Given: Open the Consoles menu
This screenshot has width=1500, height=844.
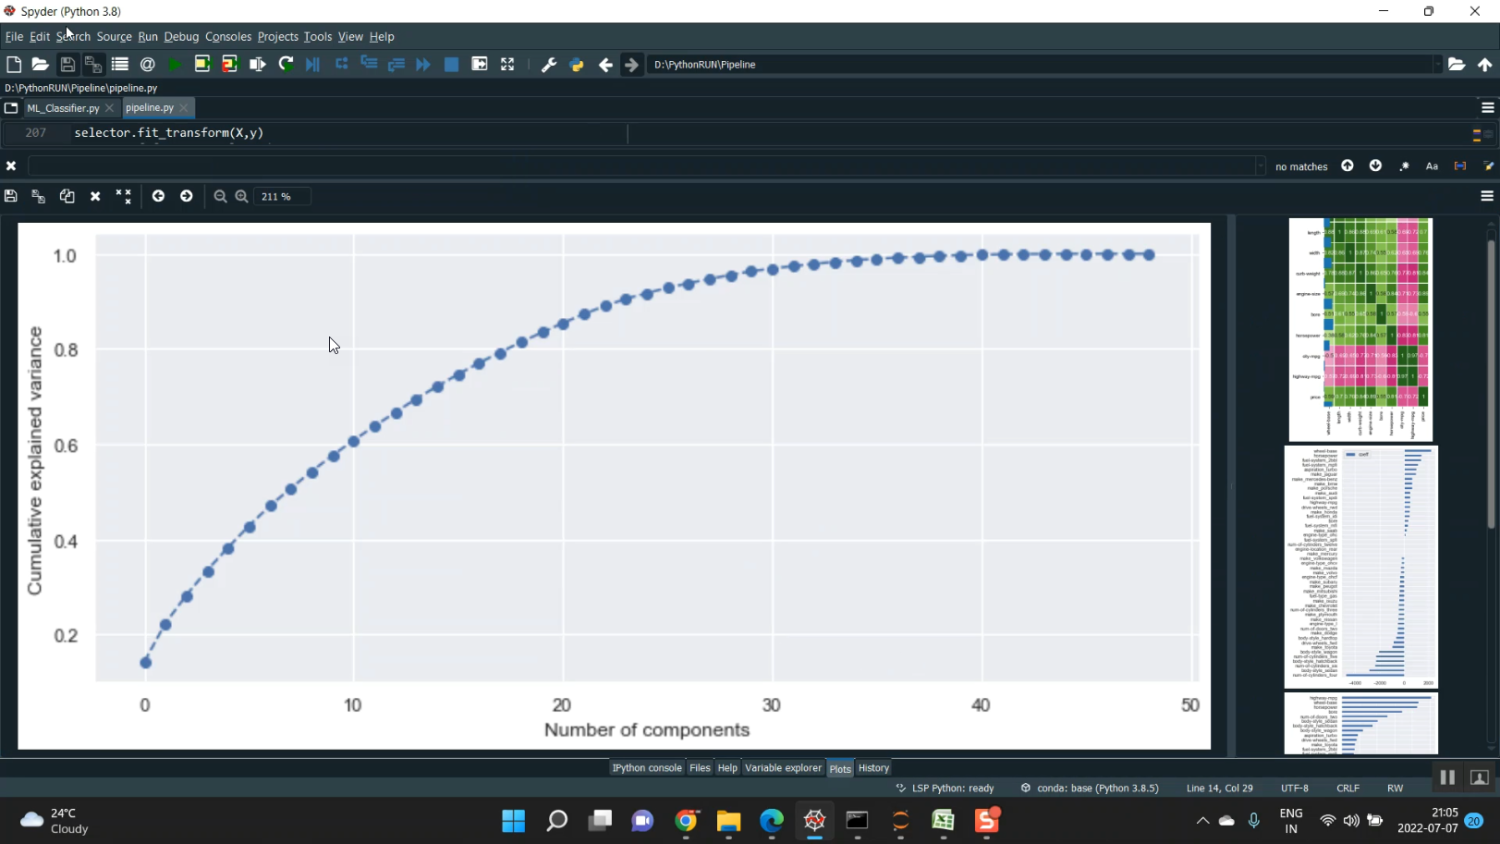Looking at the screenshot, I should coord(228,37).
